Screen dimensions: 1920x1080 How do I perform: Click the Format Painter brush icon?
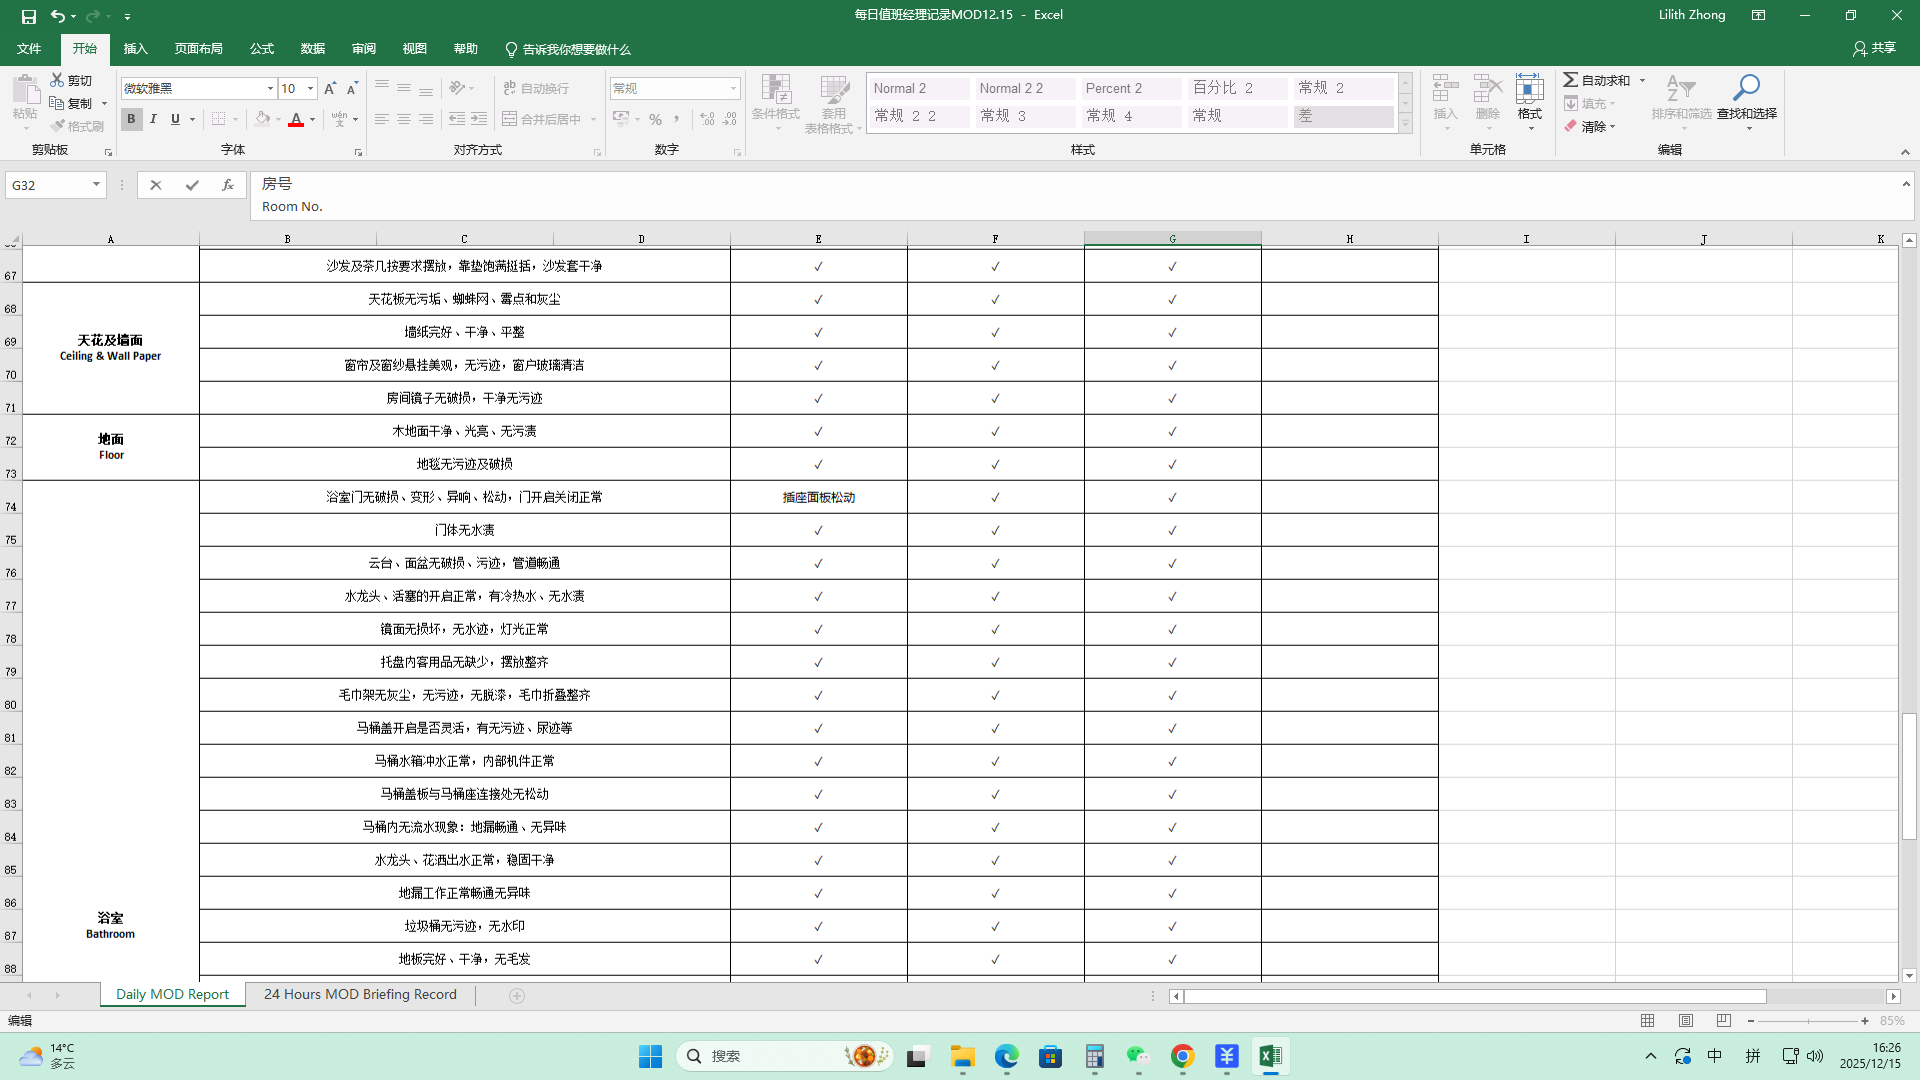click(x=59, y=126)
